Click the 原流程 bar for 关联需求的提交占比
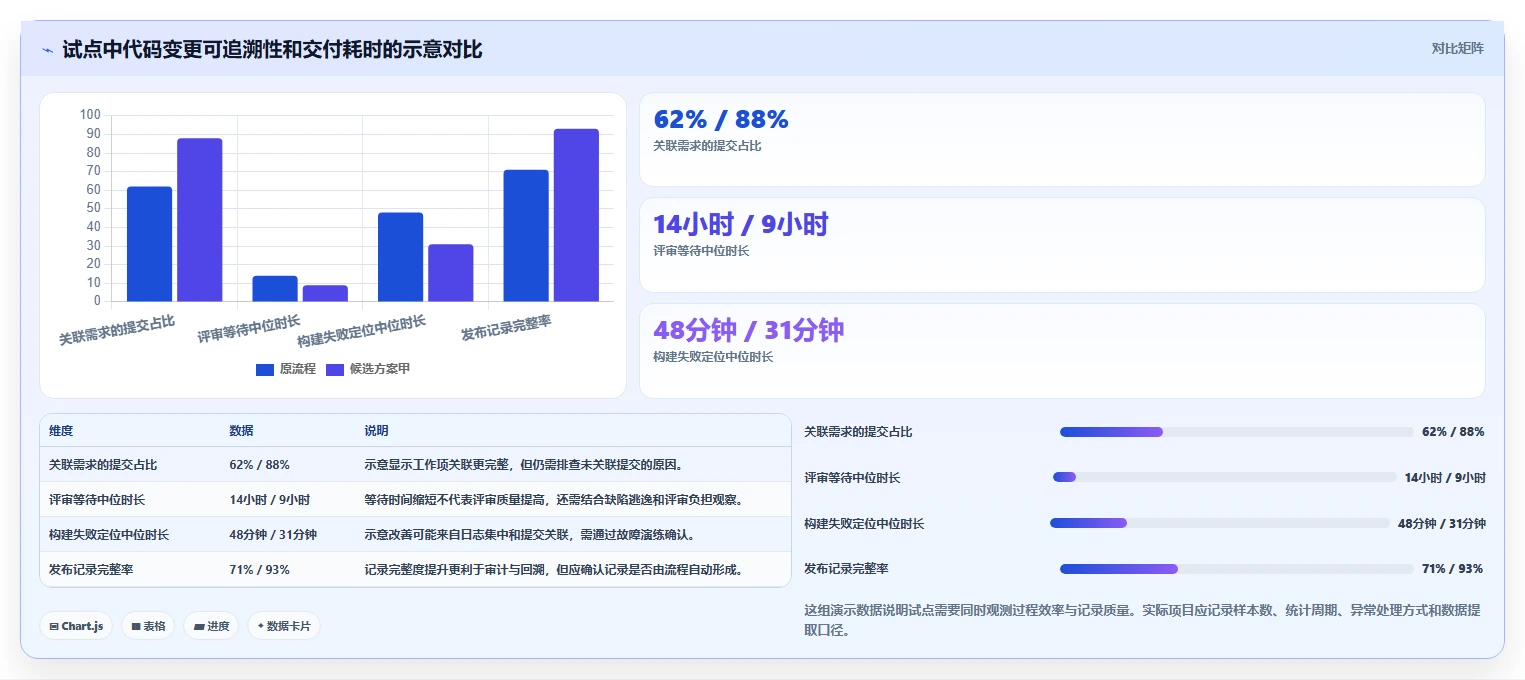Image resolution: width=1525 pixels, height=680 pixels. 149,244
